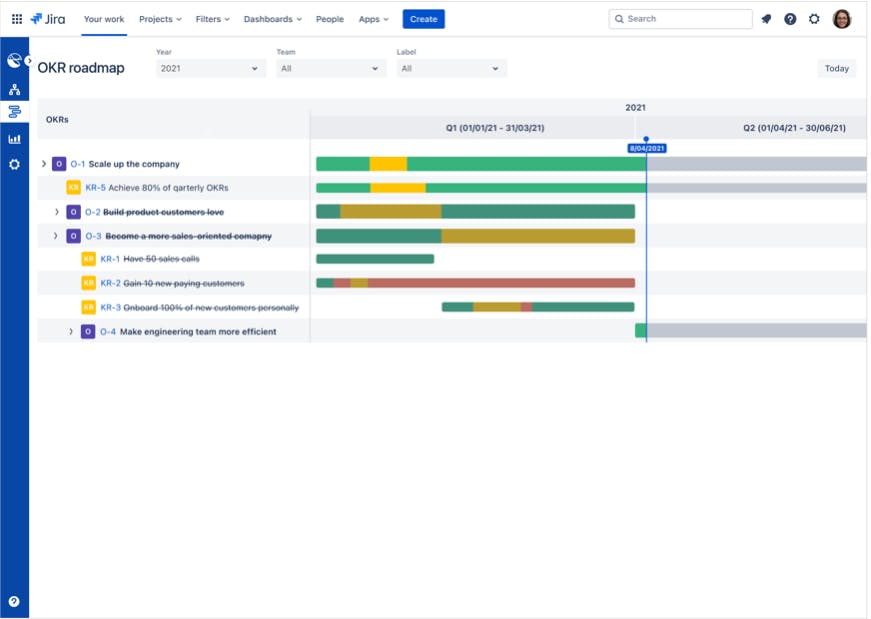
Task: Click the help icon at sidebar bottom
Action: (x=14, y=601)
